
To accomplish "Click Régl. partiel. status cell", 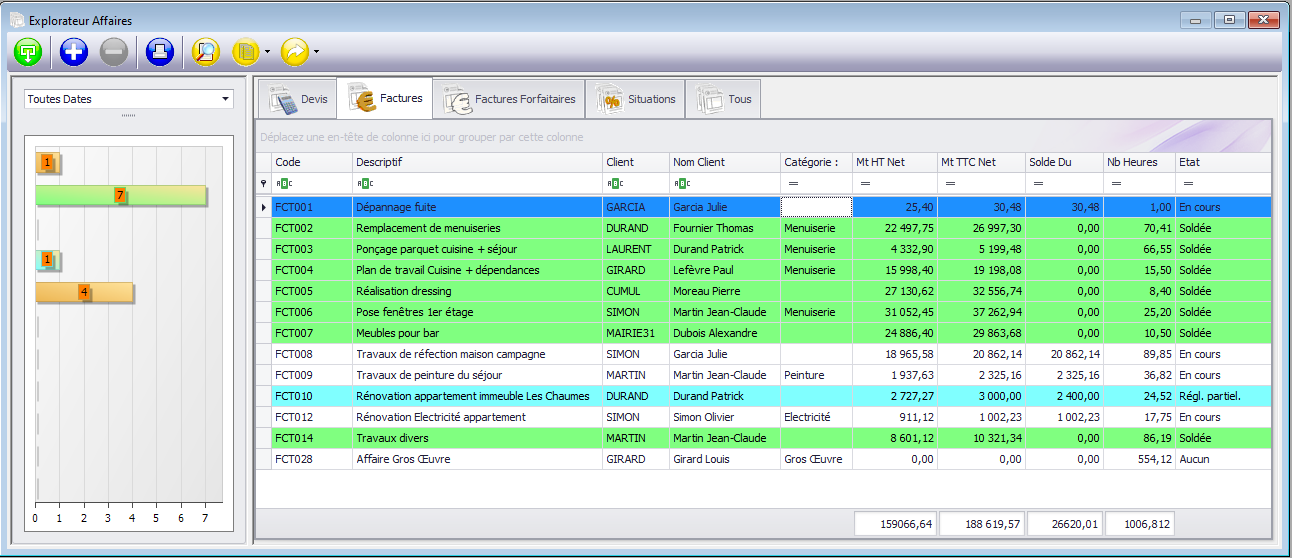I will 1223,396.
